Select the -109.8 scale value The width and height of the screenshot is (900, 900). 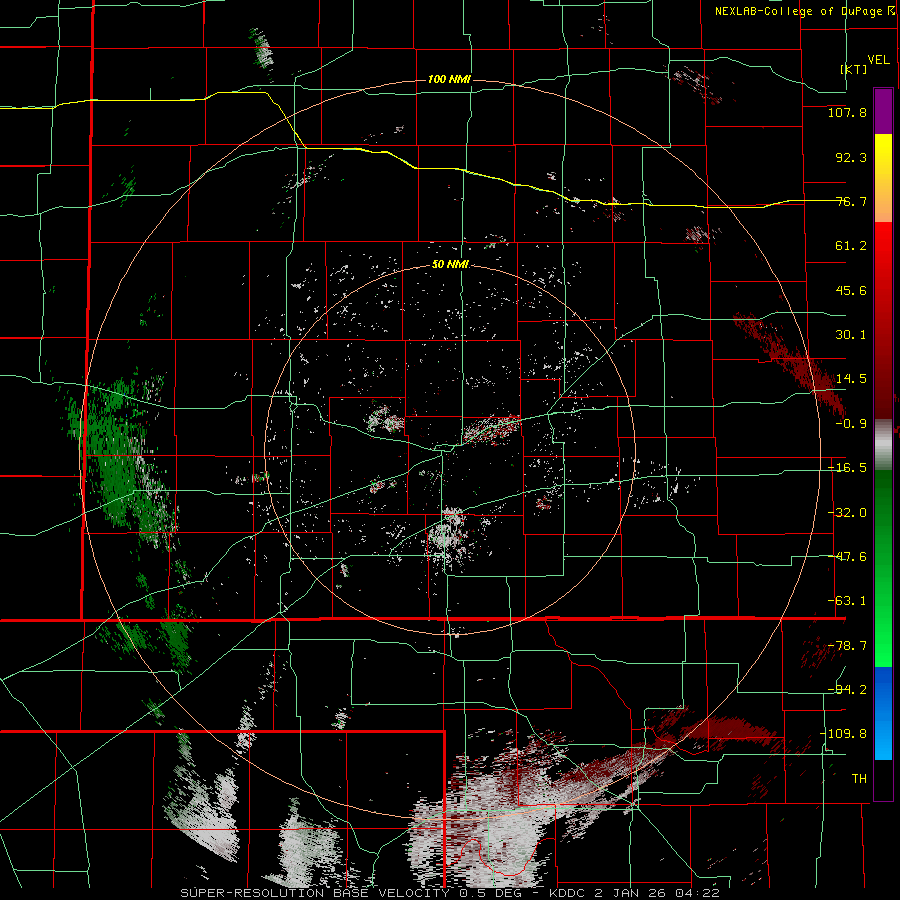[843, 734]
